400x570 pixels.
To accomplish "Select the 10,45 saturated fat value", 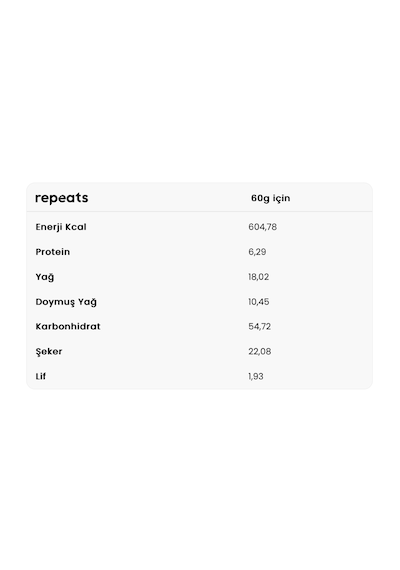I will [259, 302].
